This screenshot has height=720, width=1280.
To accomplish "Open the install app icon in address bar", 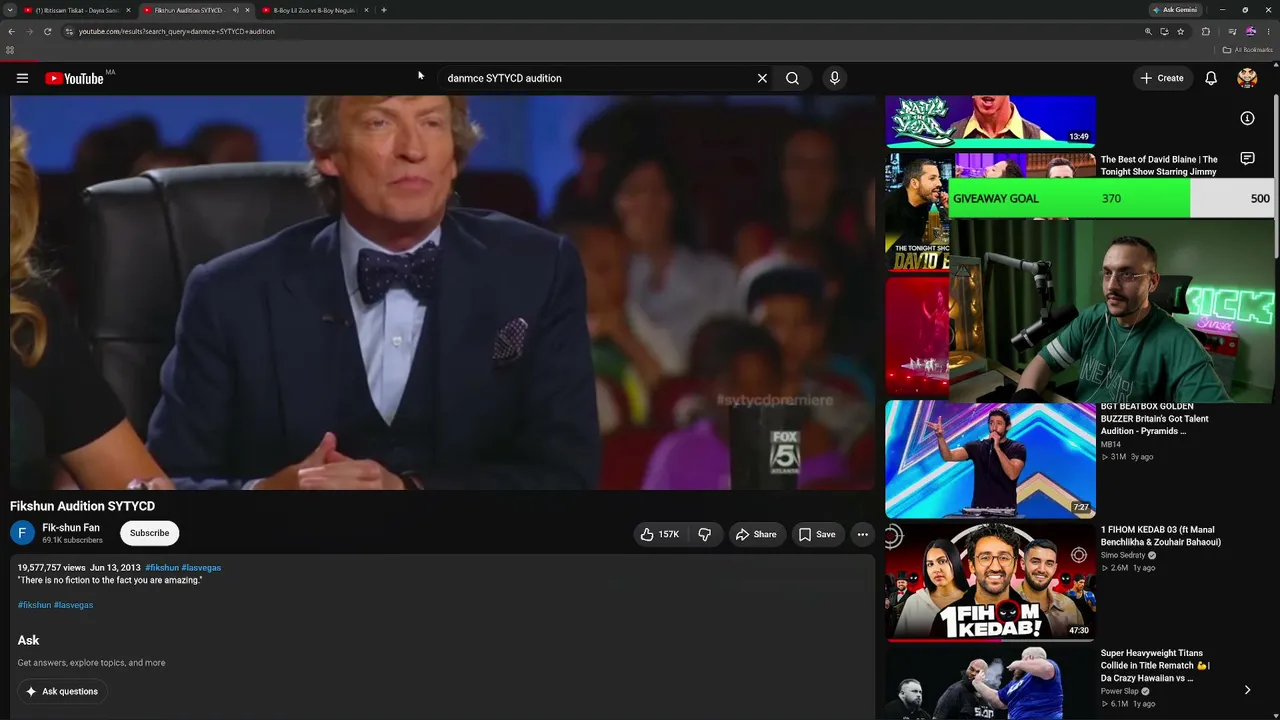I will pyautogui.click(x=1164, y=31).
